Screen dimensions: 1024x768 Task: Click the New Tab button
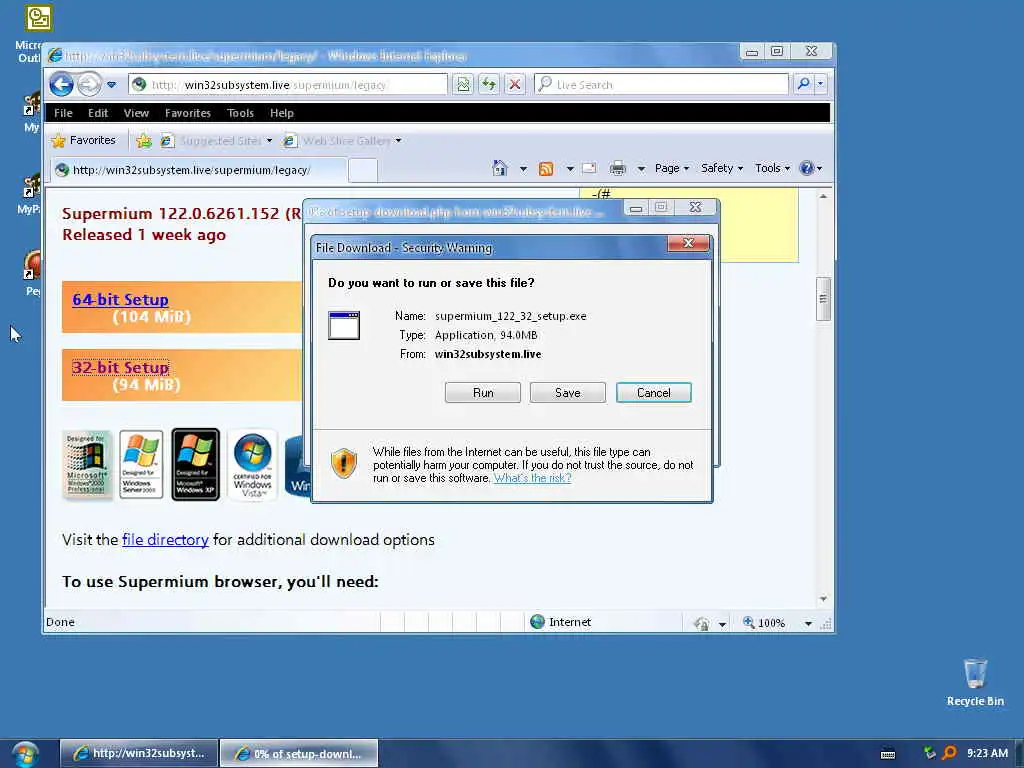tap(362, 170)
